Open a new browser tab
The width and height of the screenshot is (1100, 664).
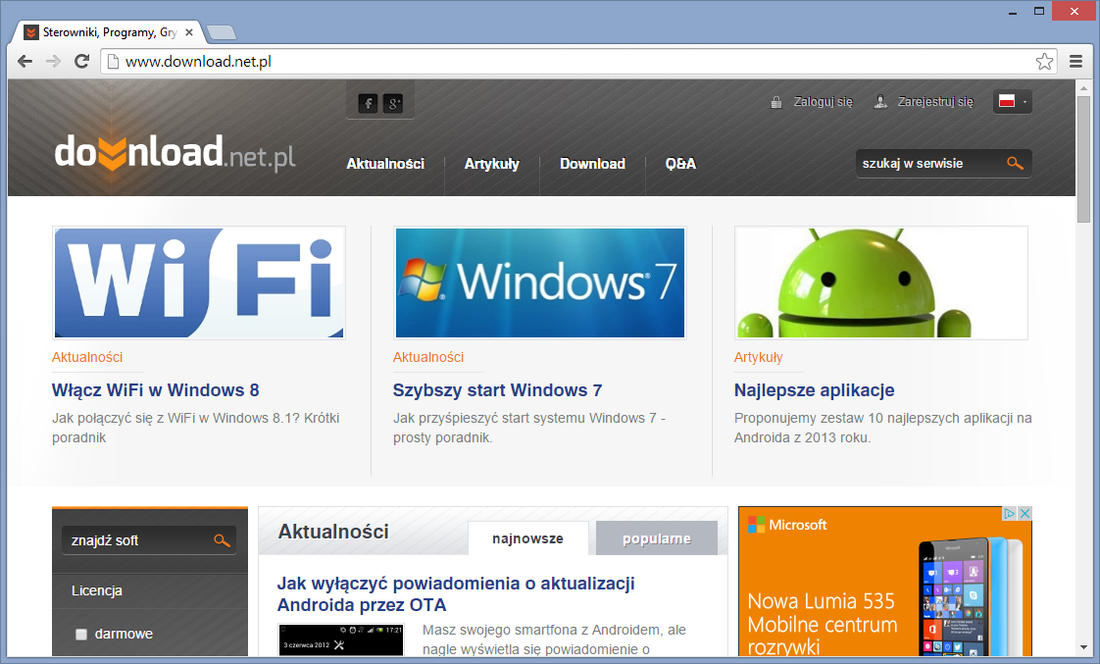(222, 32)
